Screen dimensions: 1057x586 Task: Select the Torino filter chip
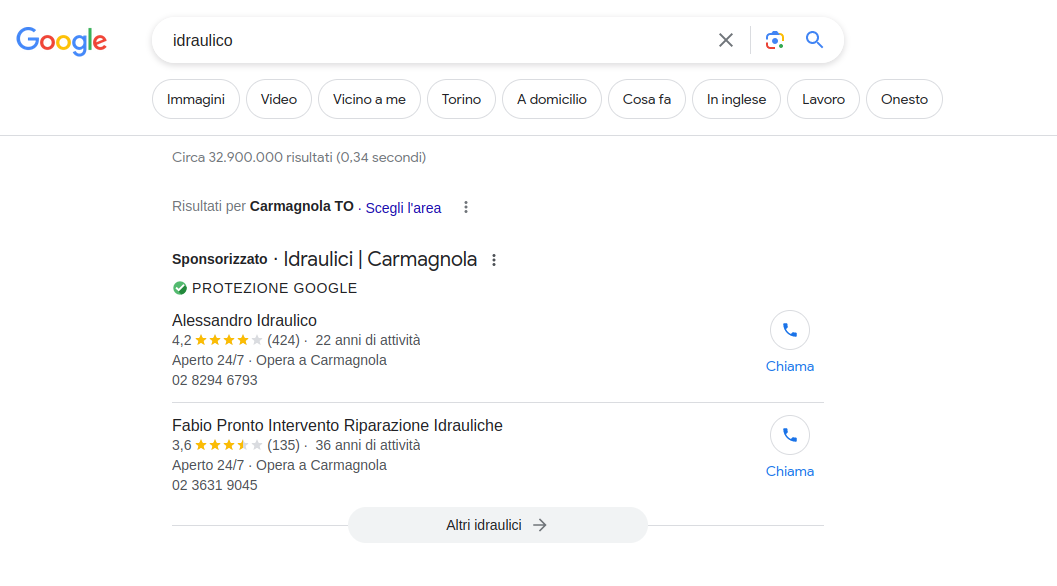tap(461, 99)
